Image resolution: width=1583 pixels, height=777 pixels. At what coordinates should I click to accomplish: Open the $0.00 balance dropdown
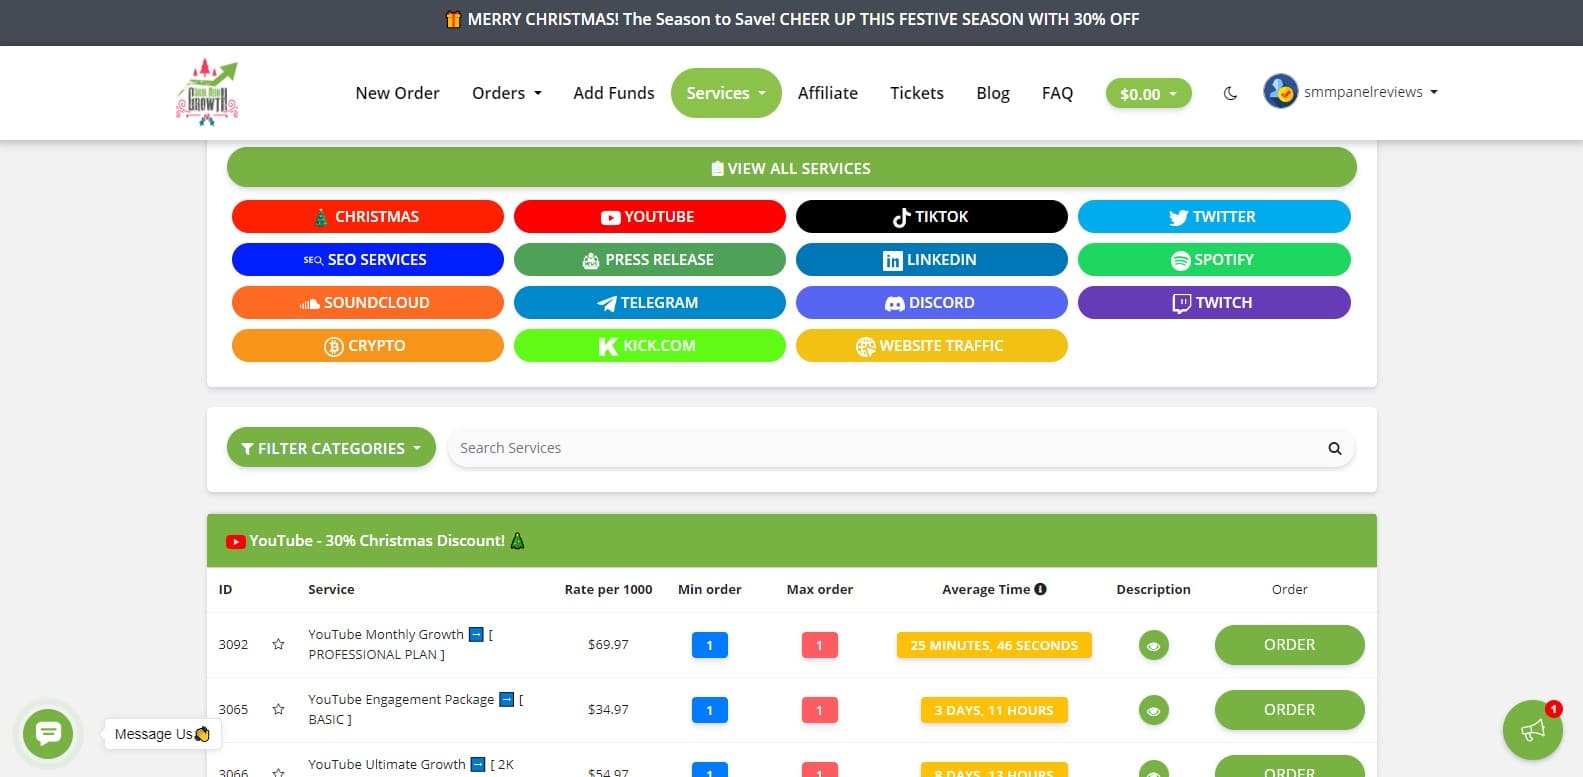click(1148, 94)
